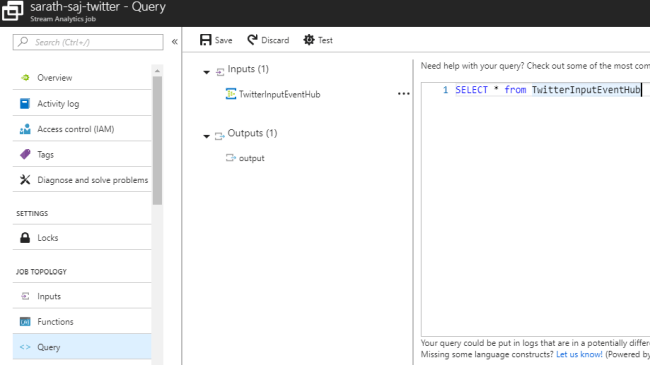Click the 'from' keyword in query

tap(515, 90)
